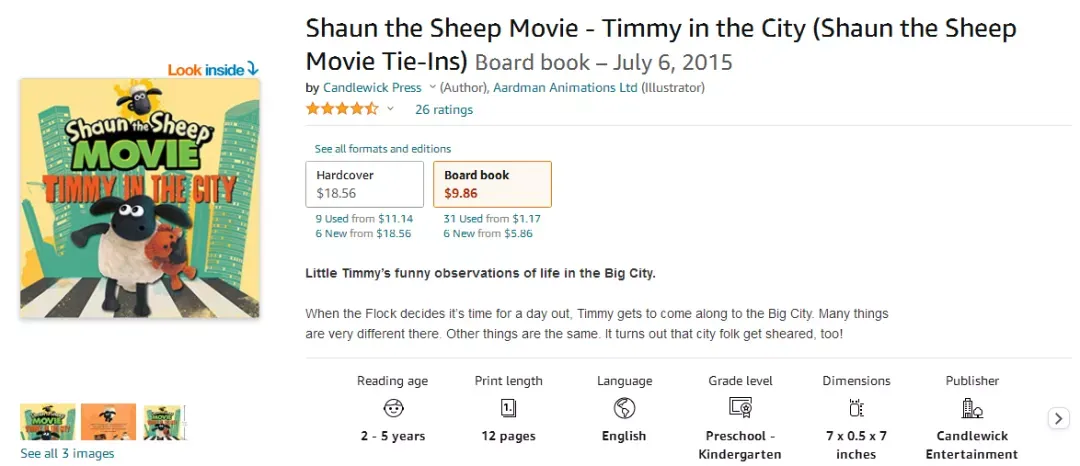1080x466 pixels.
Task: Show next product details with right arrow
Action: click(1059, 418)
